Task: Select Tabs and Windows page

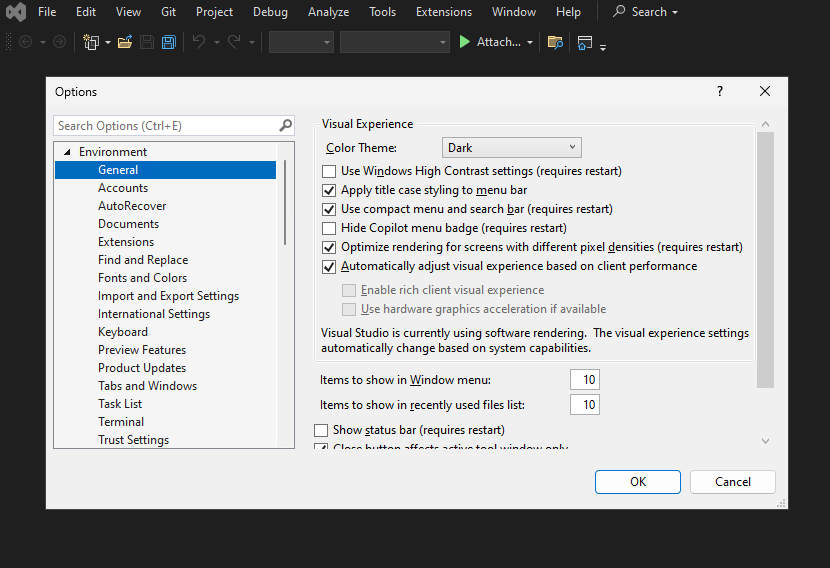Action: 147,386
